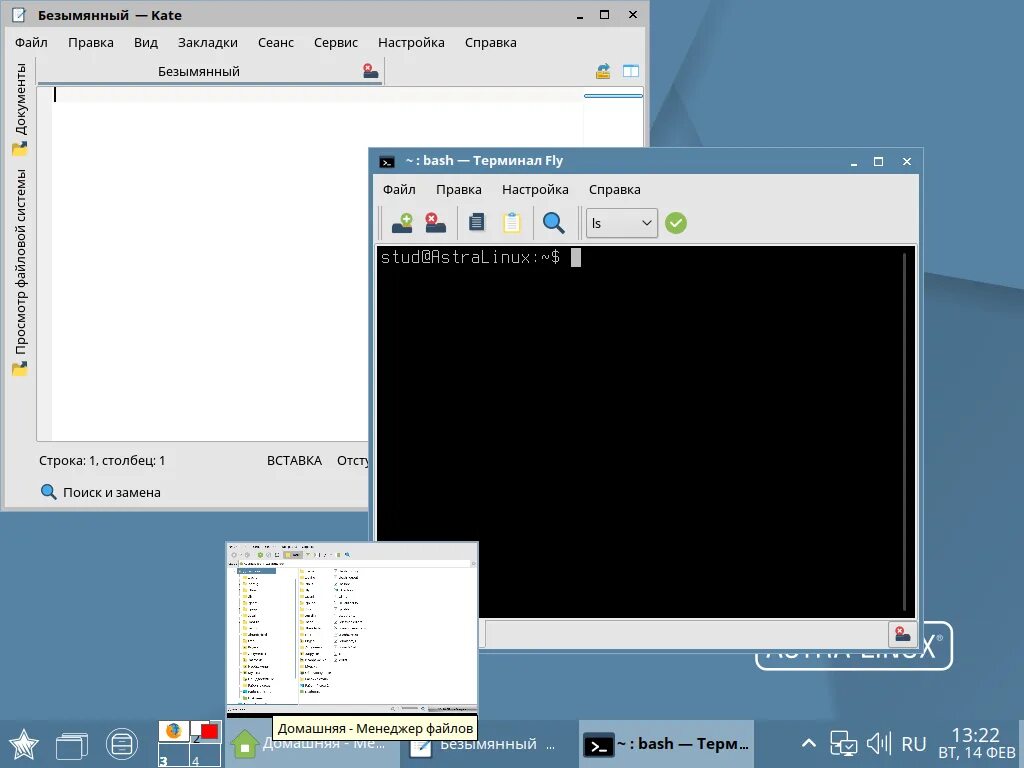Click the close-tab icon at terminal bottom right
Image resolution: width=1024 pixels, height=768 pixels.
[903, 633]
